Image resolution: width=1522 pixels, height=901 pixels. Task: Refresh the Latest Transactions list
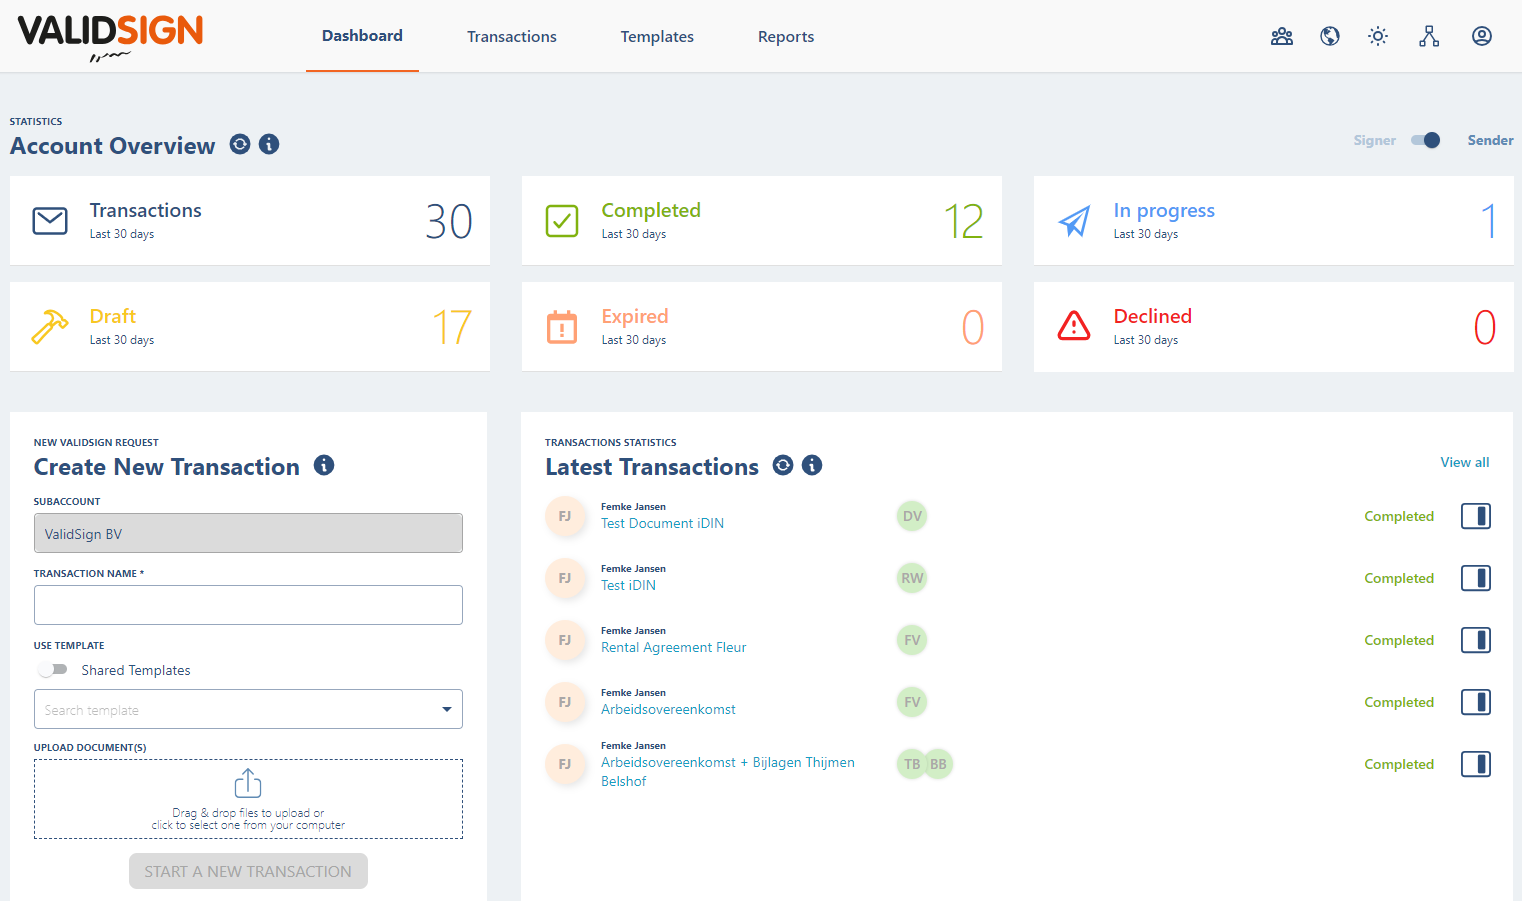click(782, 465)
